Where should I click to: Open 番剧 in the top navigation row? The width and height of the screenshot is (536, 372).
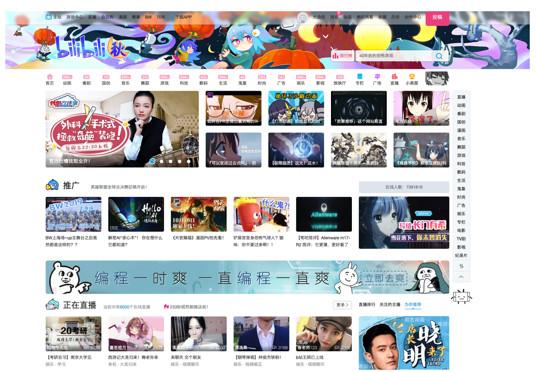tap(86, 79)
